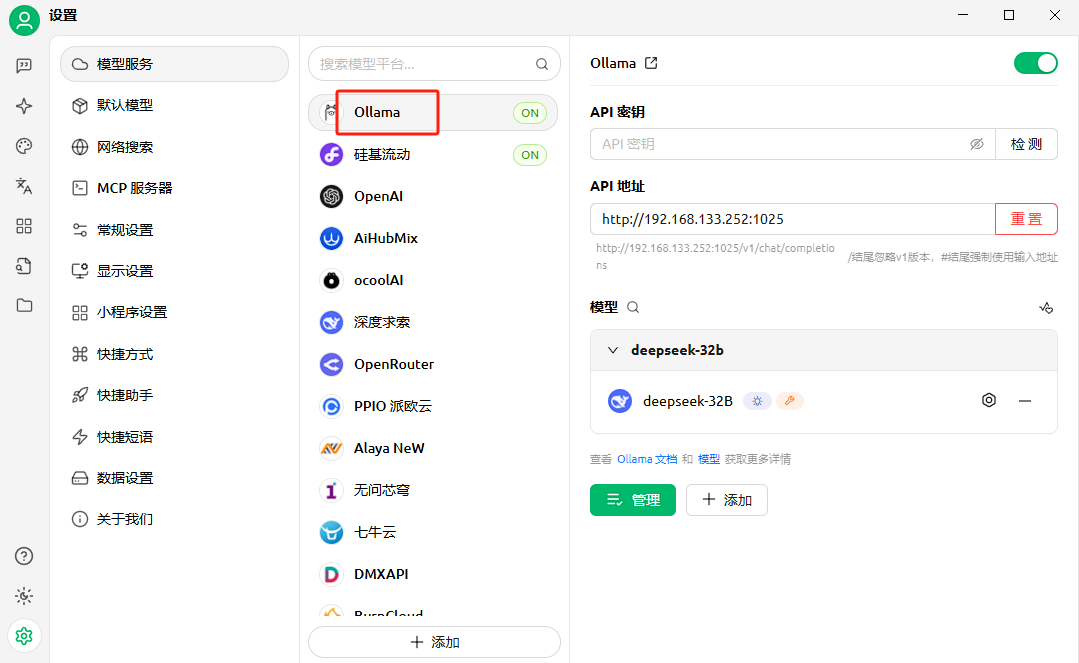Click the health check icon beside 模型
This screenshot has width=1079, height=663.
coord(1046,308)
